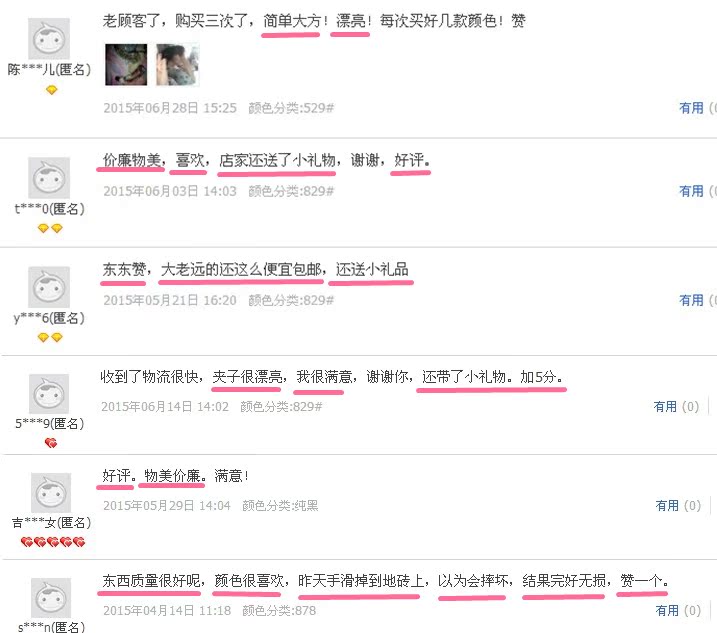Click avatar icon of reviewer s***n
The image size is (717, 633).
pyautogui.click(x=51, y=598)
